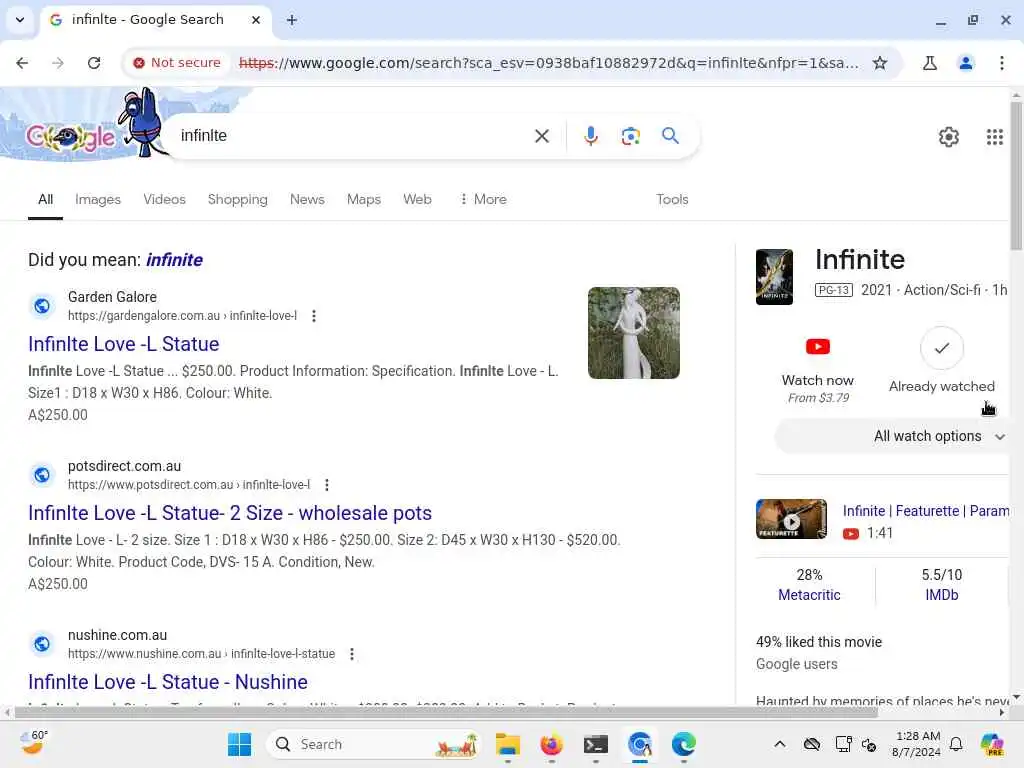Image resolution: width=1024 pixels, height=768 pixels.
Task: Open options for potsdirect.com.au result
Action: (x=327, y=485)
